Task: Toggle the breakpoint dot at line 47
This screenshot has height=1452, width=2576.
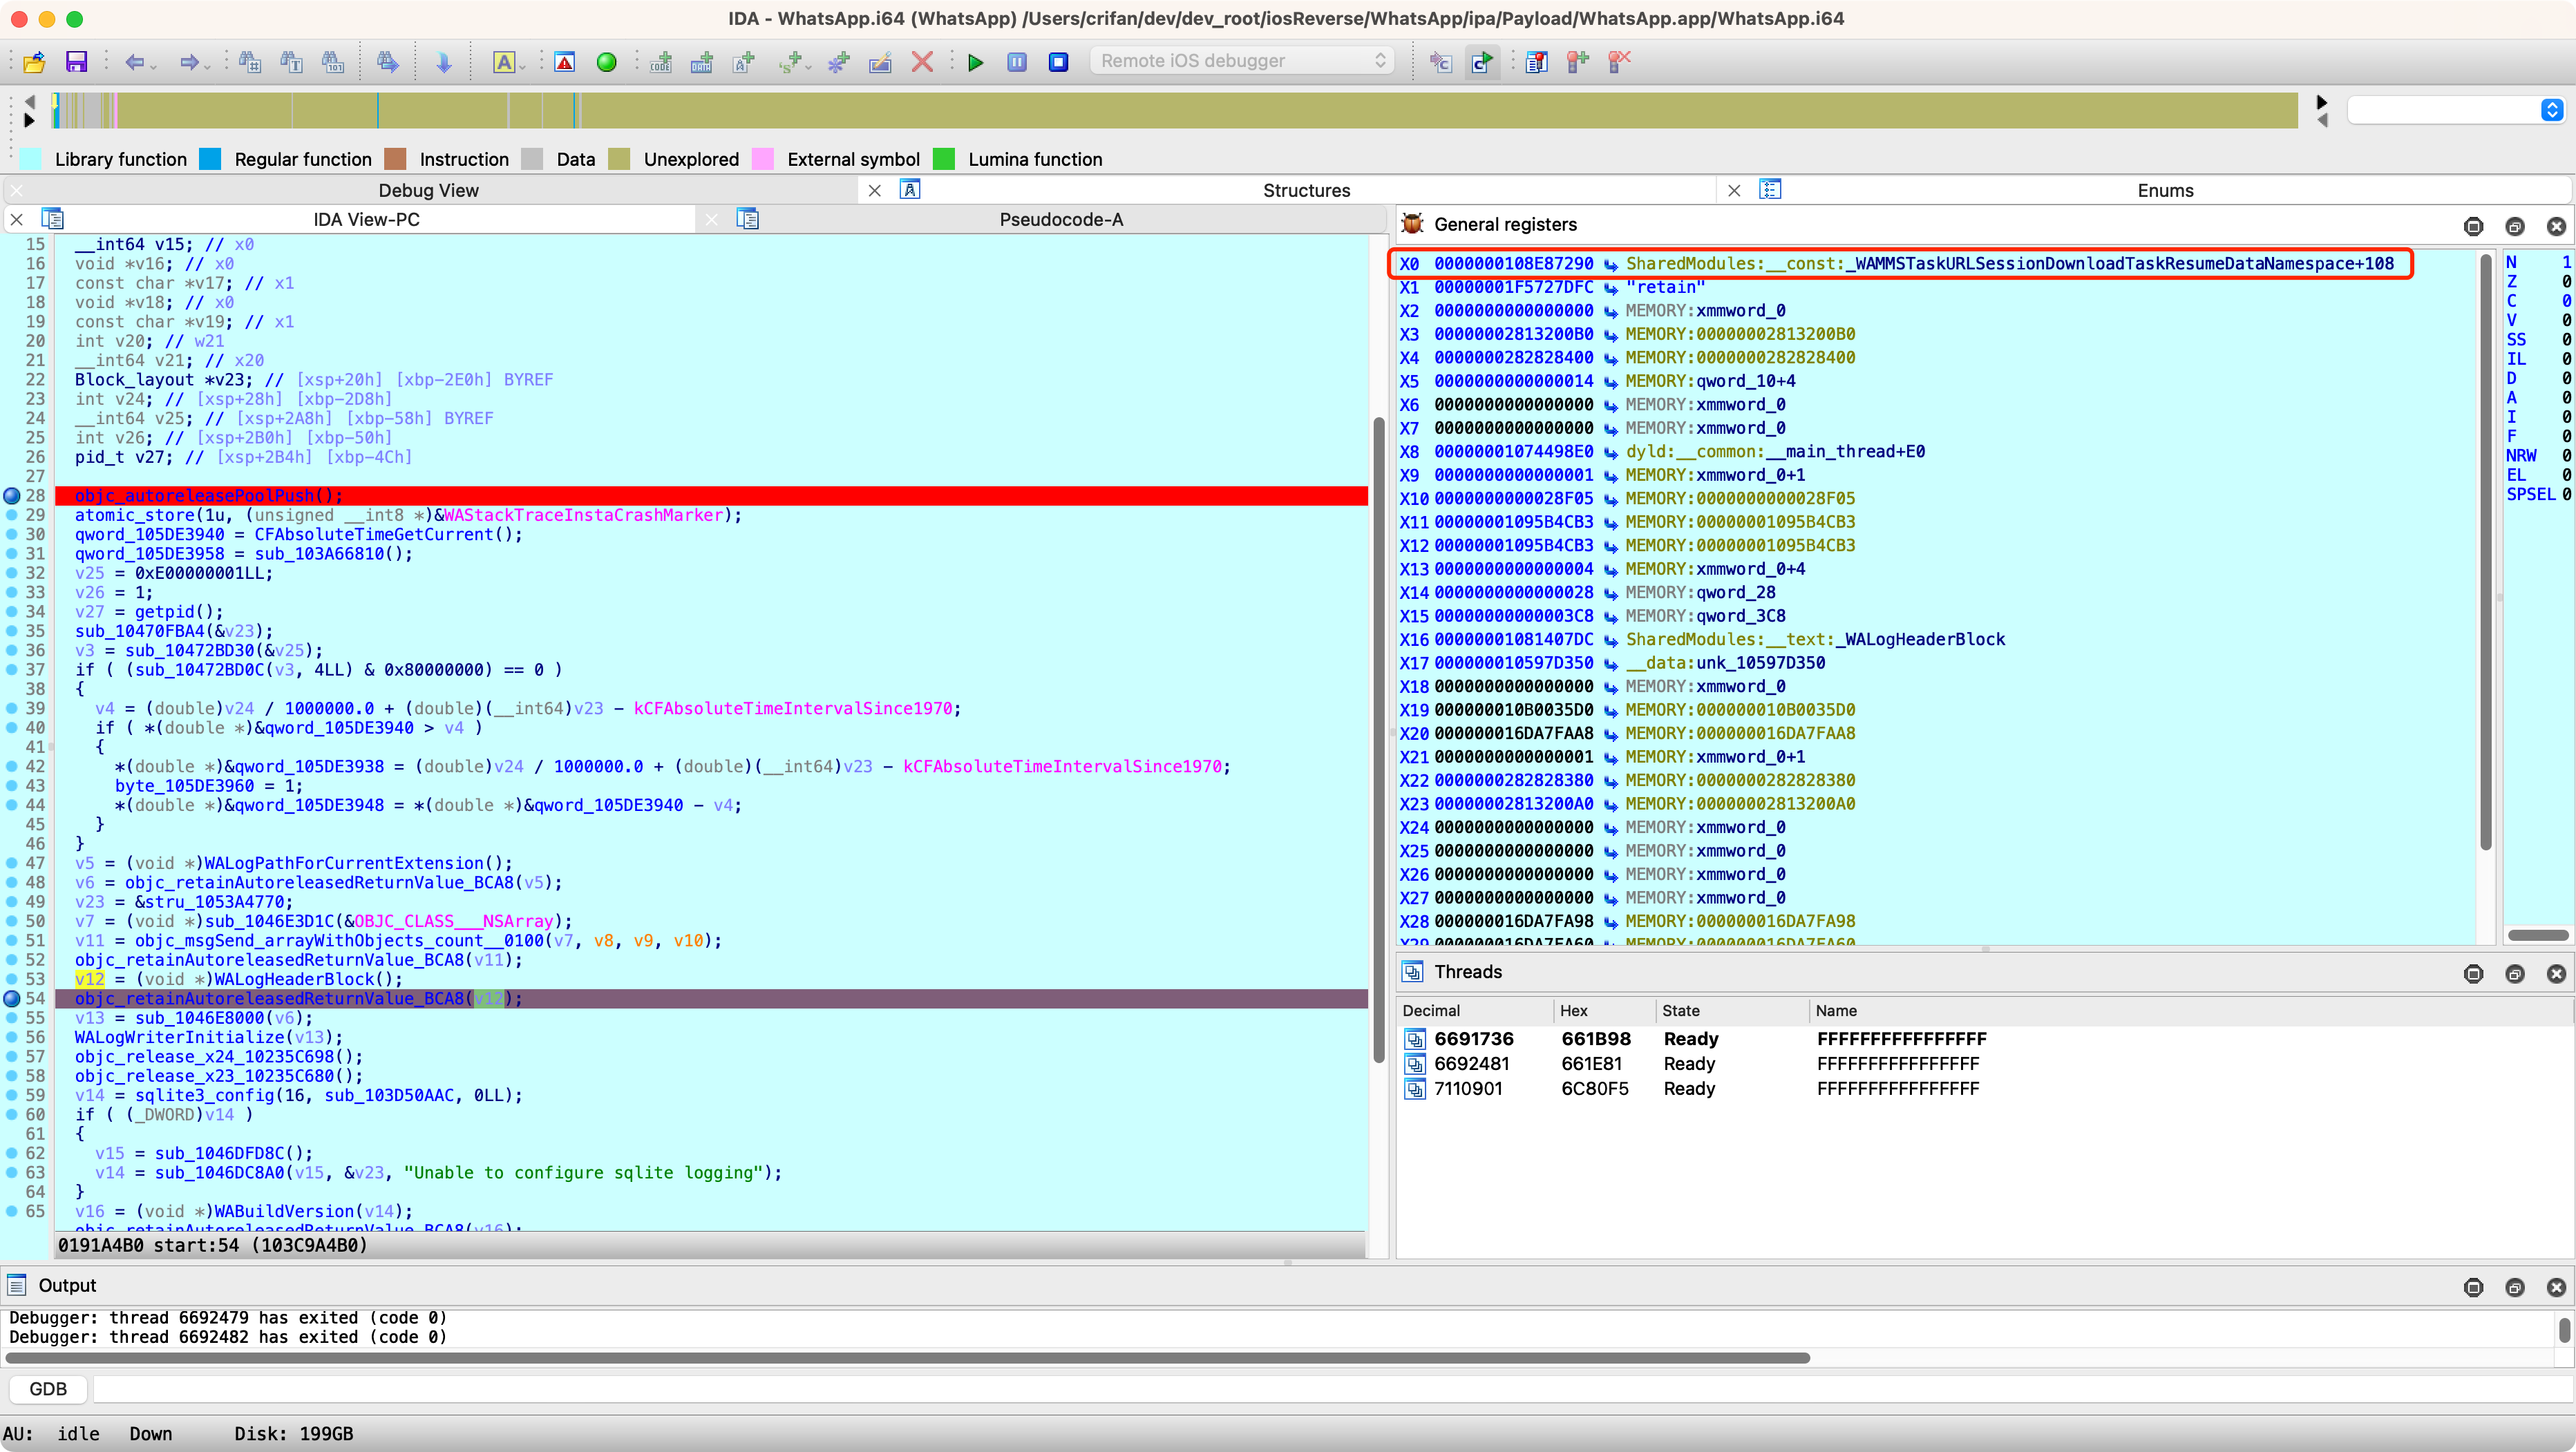Action: tap(12, 863)
